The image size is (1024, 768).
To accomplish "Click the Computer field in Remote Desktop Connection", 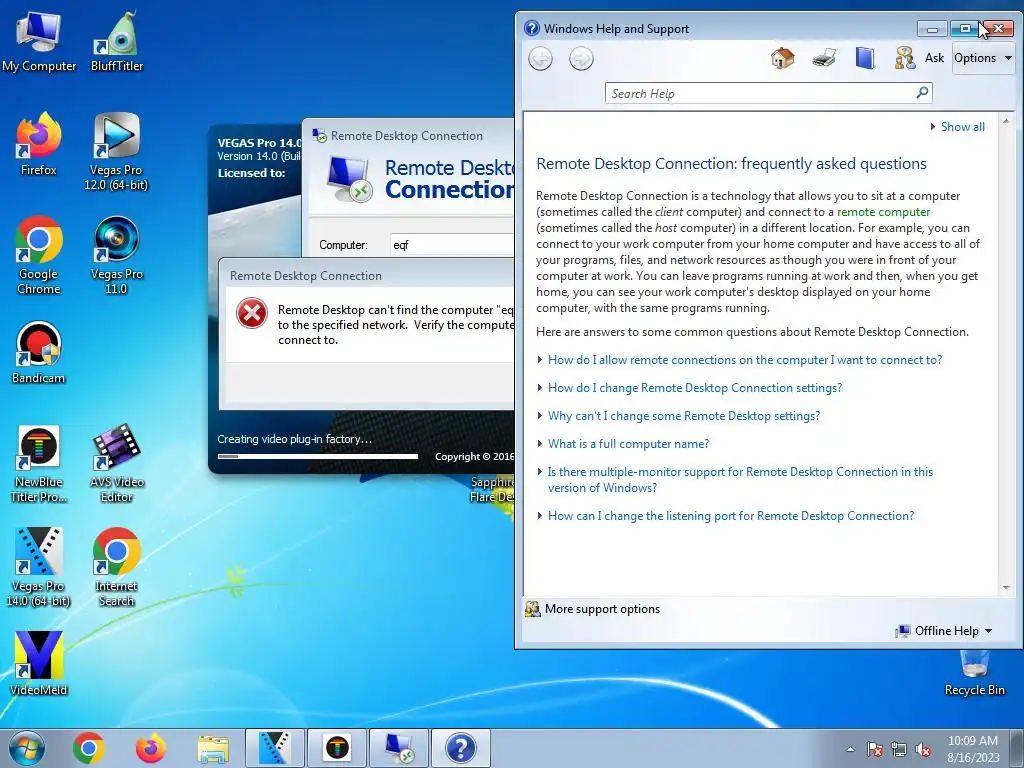I will pyautogui.click(x=452, y=245).
